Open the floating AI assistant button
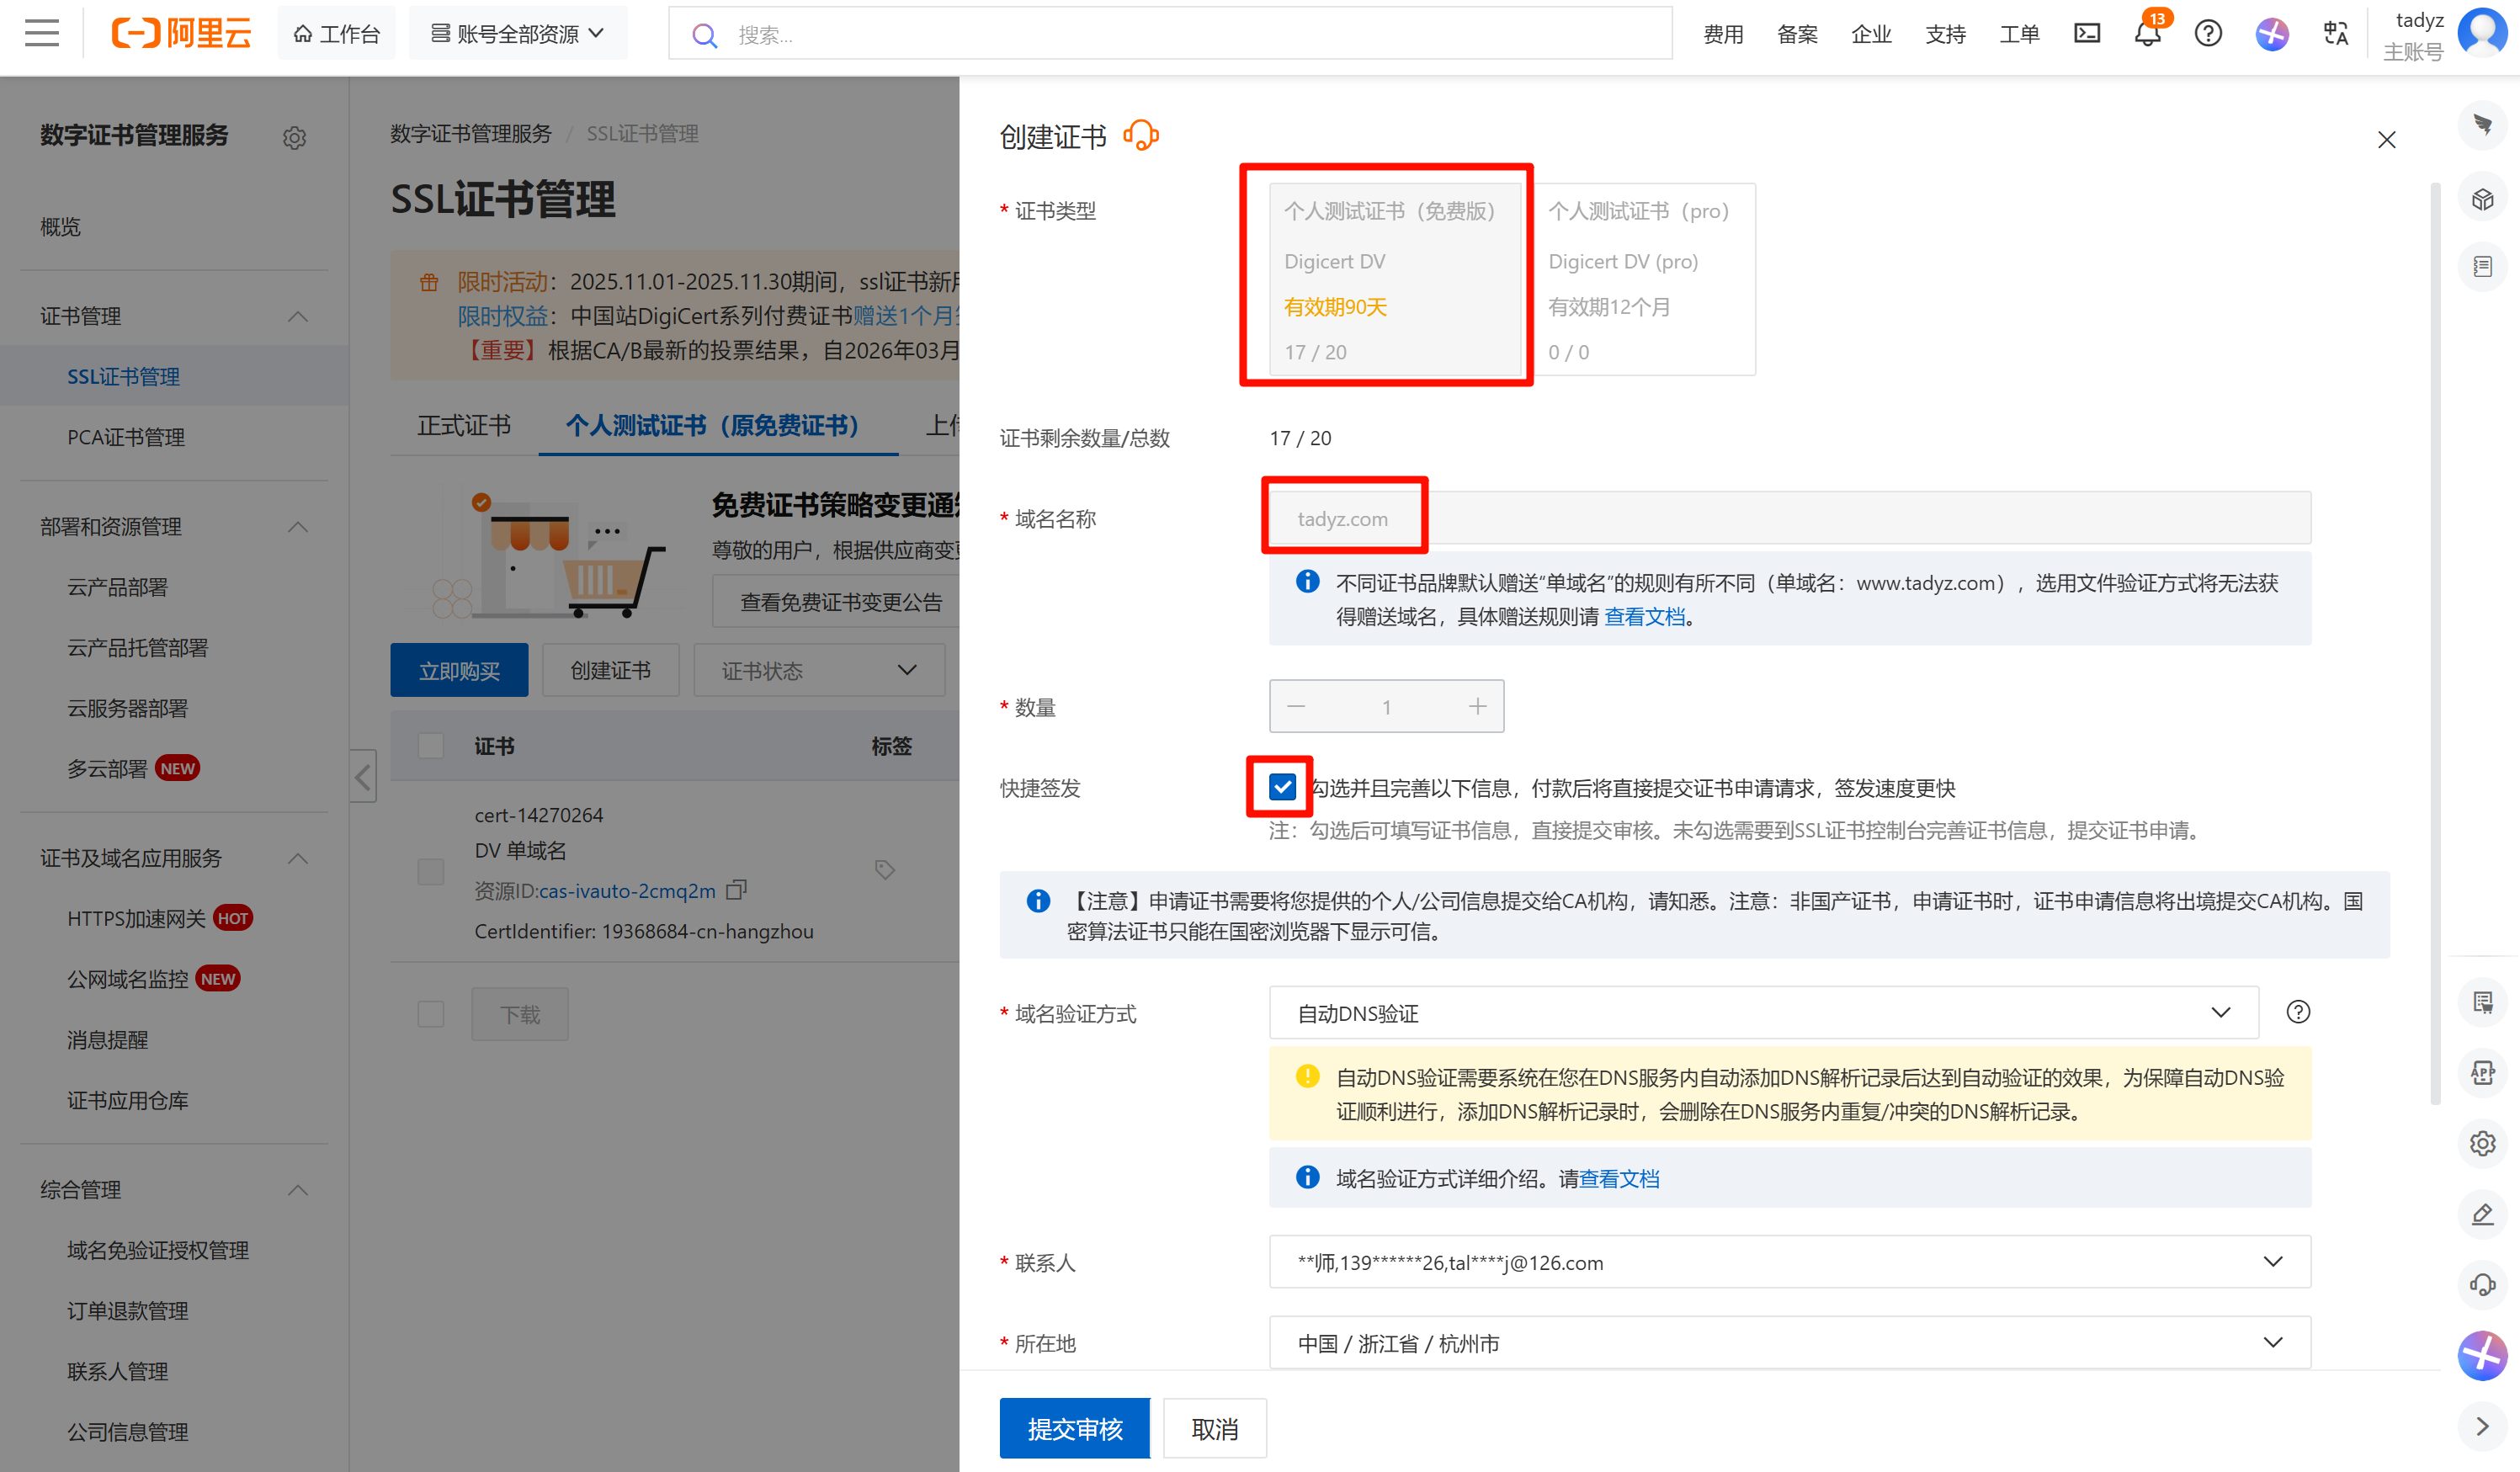 tap(2483, 1355)
